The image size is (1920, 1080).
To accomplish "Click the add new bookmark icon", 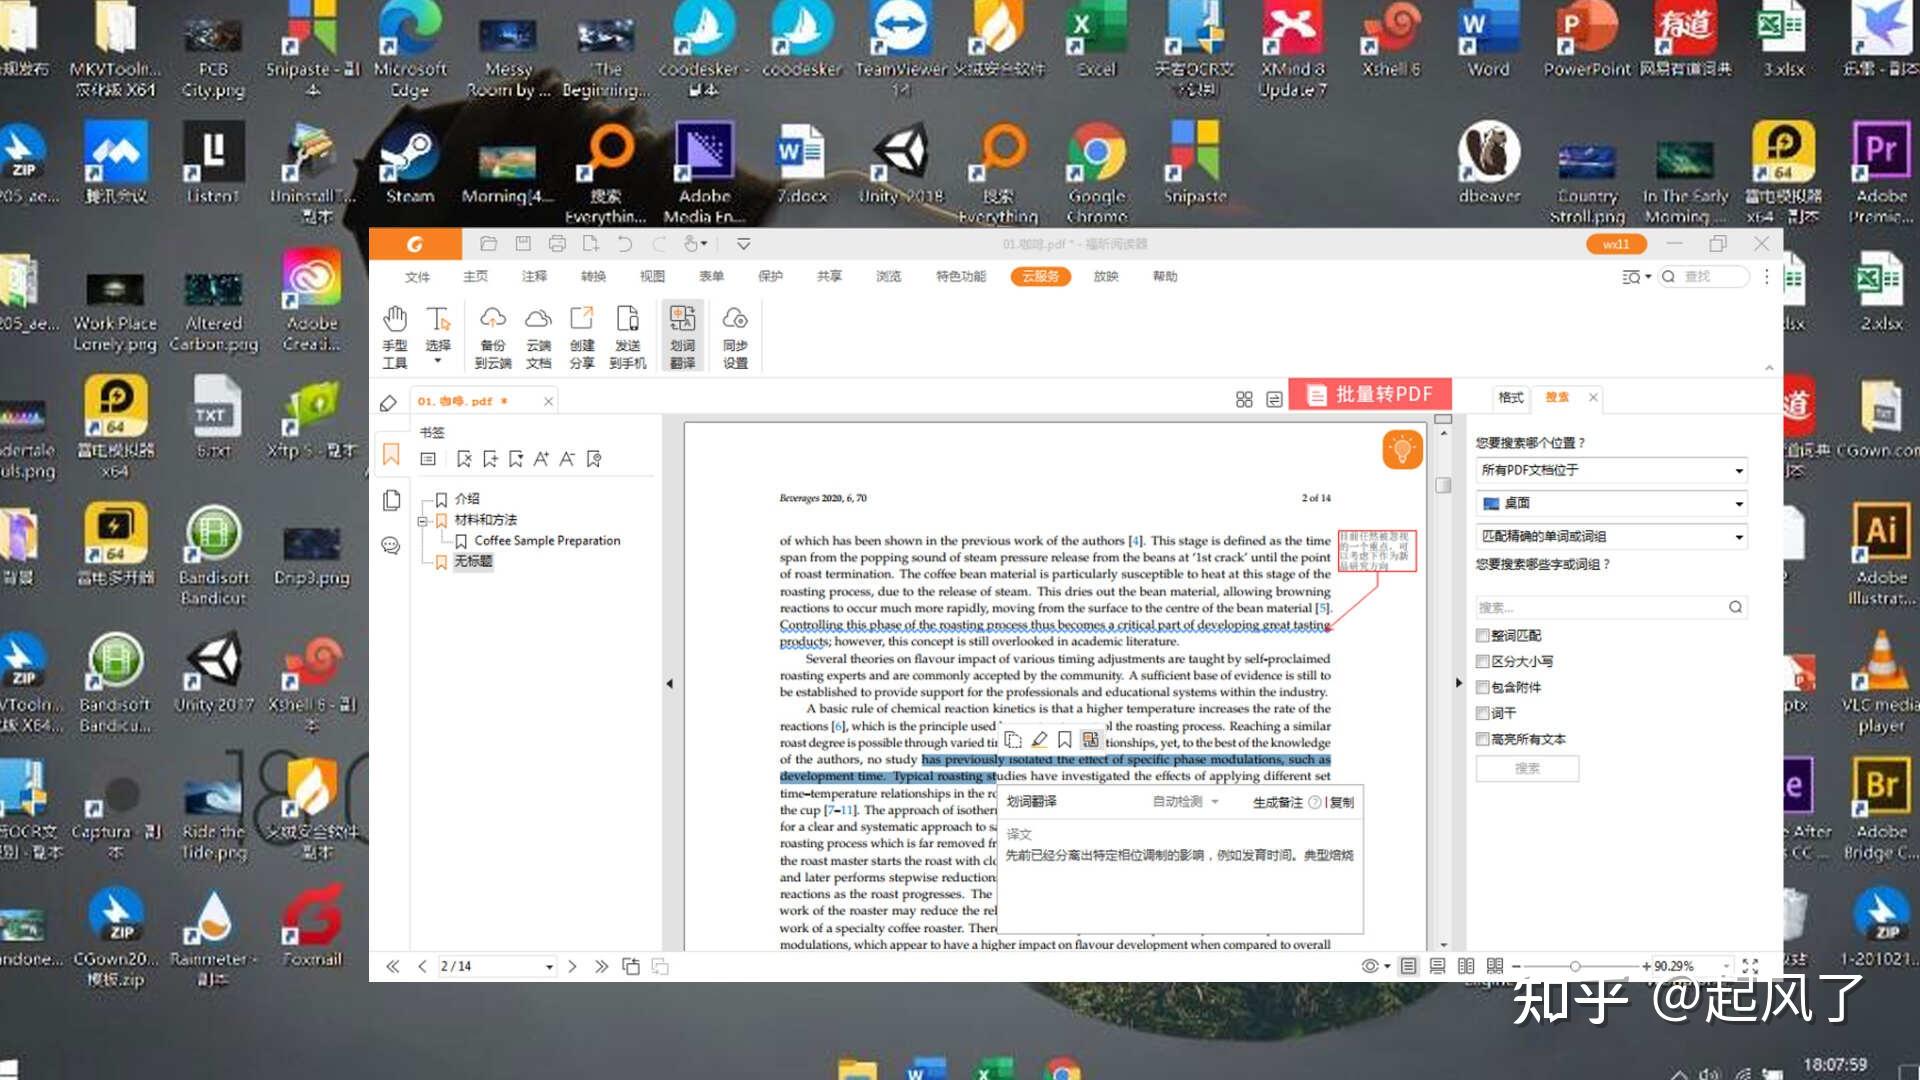I will [x=490, y=459].
